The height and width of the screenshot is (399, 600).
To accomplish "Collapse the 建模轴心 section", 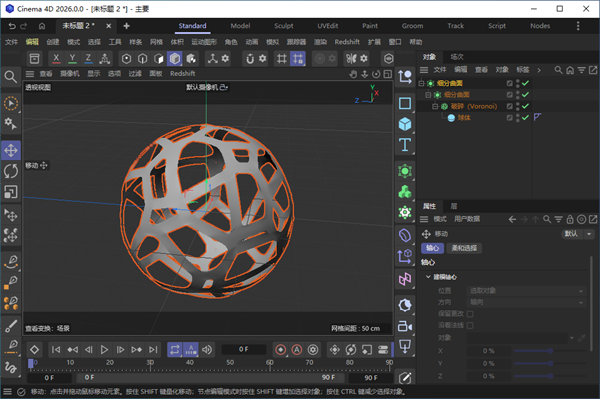I will (x=428, y=277).
